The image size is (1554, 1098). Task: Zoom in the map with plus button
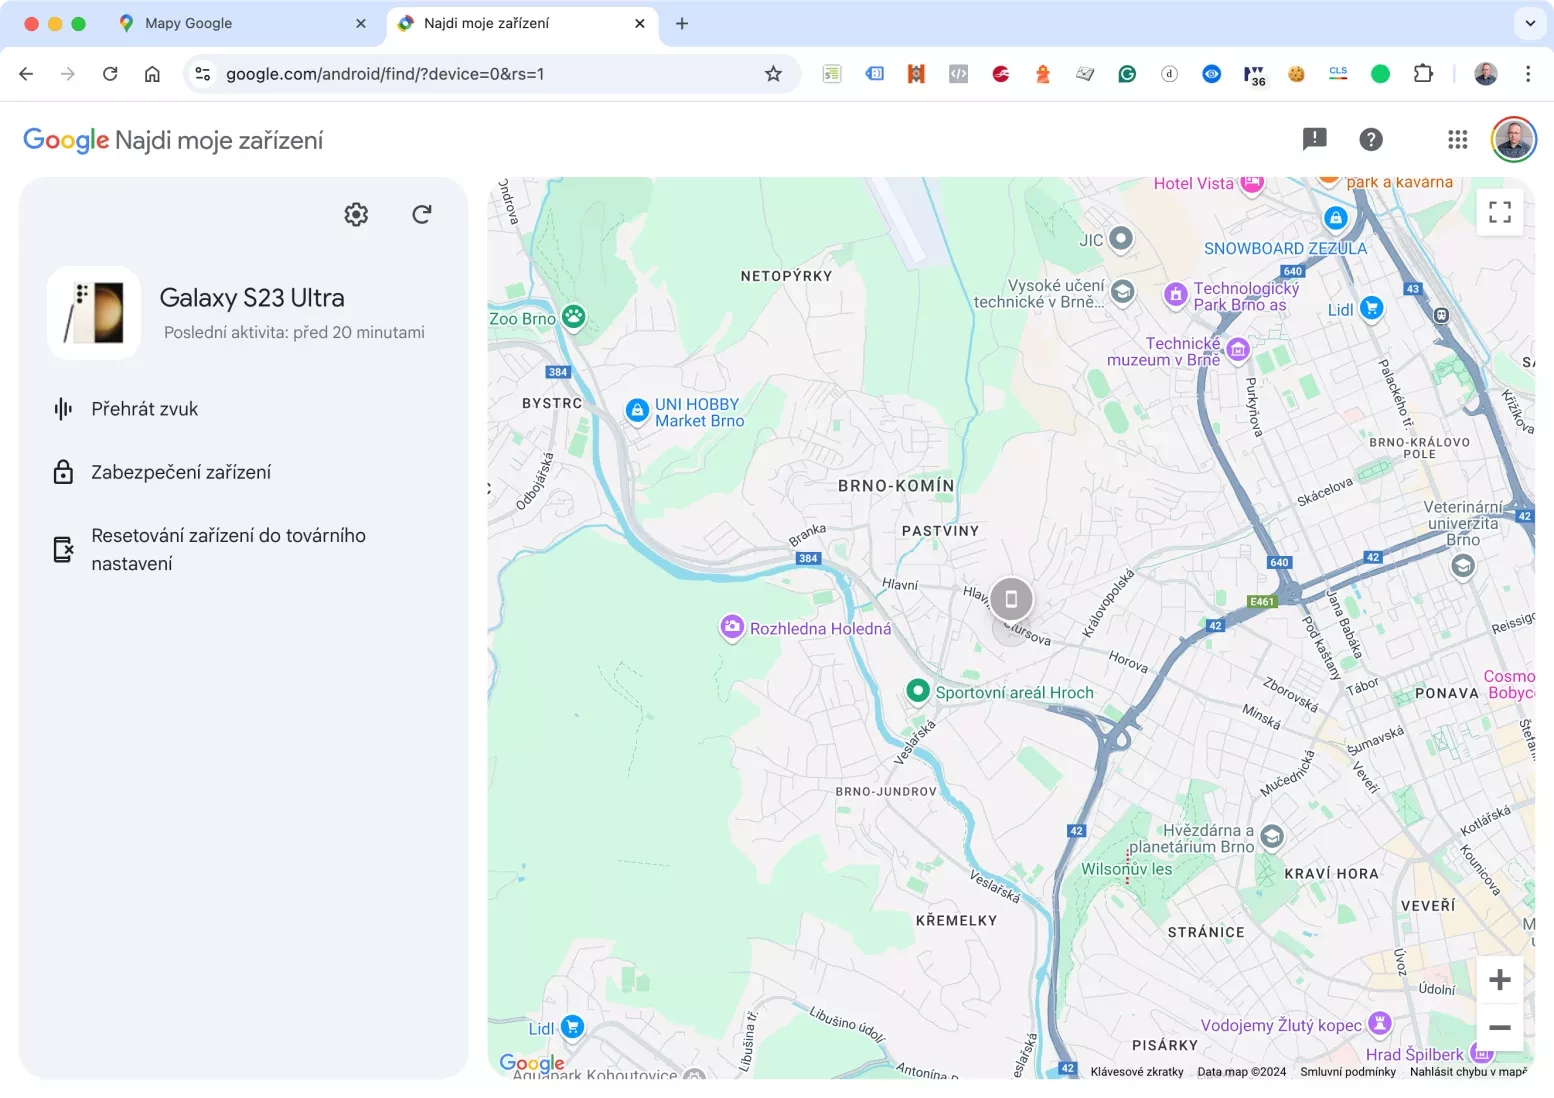(1499, 980)
